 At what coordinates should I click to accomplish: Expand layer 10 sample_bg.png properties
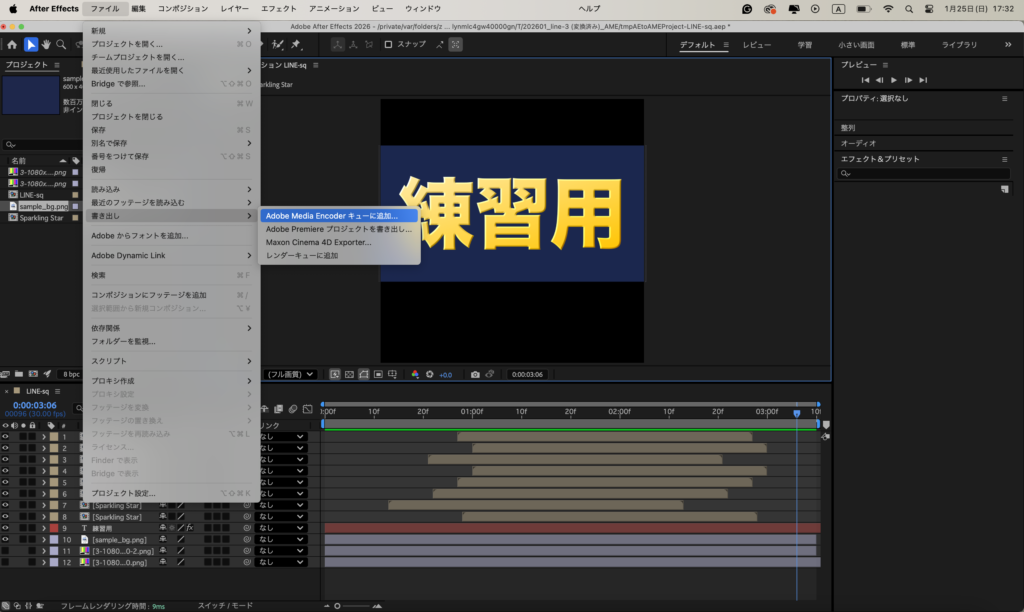pos(44,540)
